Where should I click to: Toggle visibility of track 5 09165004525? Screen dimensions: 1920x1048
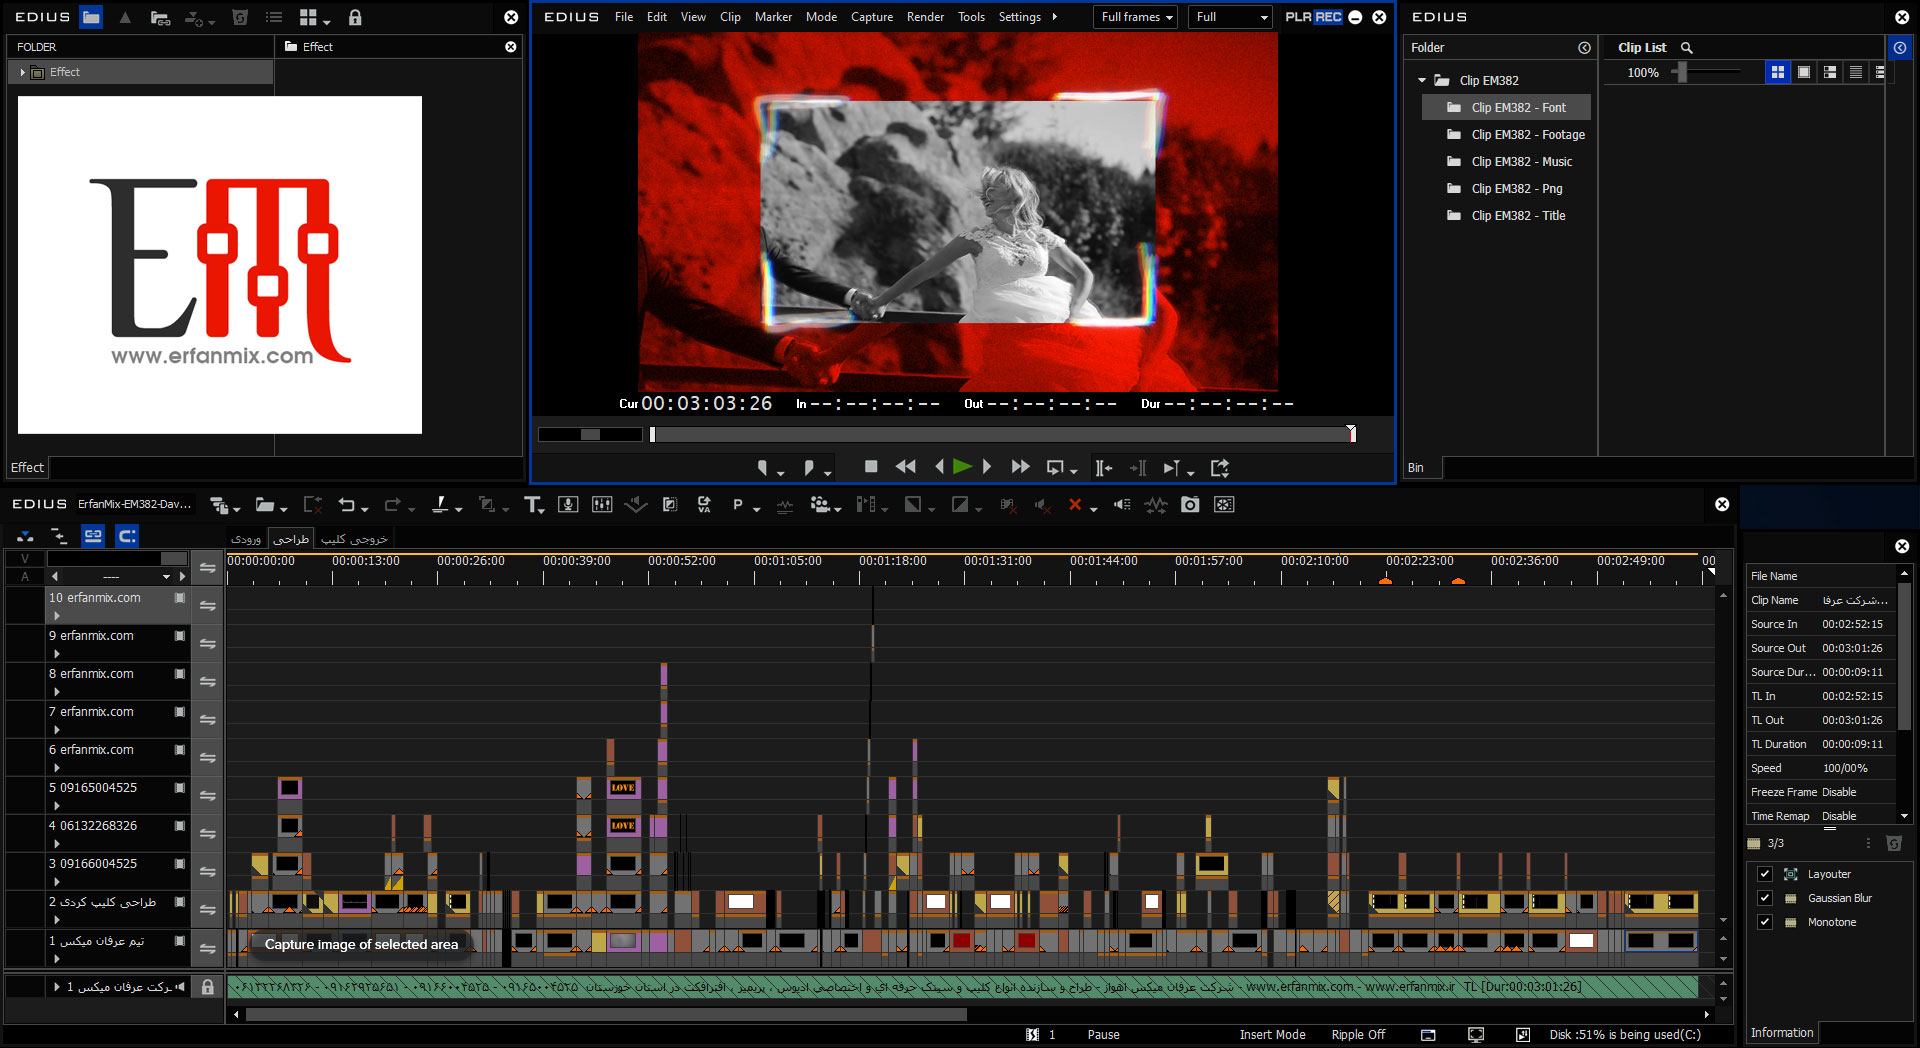(x=180, y=788)
